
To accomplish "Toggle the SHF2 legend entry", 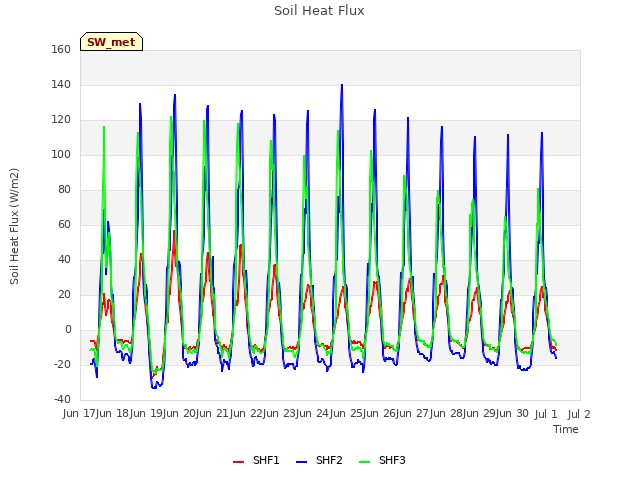I will point(319,460).
